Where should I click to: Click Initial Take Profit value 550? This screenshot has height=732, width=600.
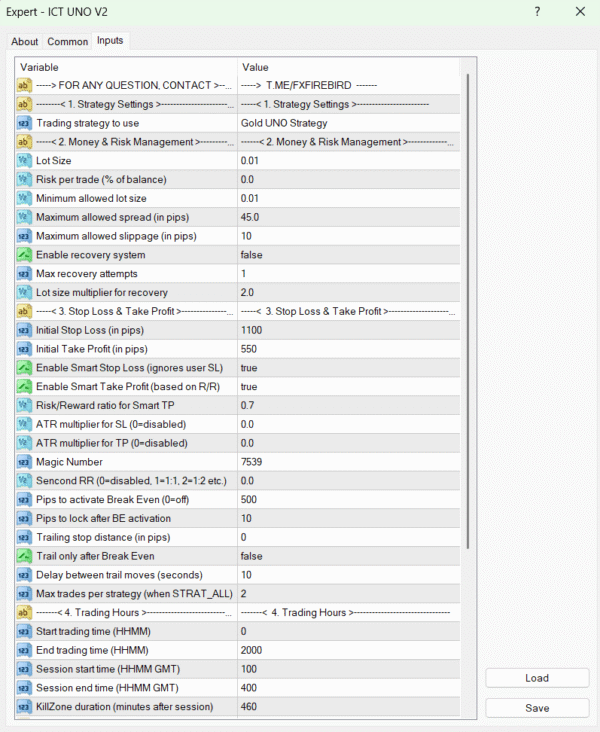[x=249, y=349]
